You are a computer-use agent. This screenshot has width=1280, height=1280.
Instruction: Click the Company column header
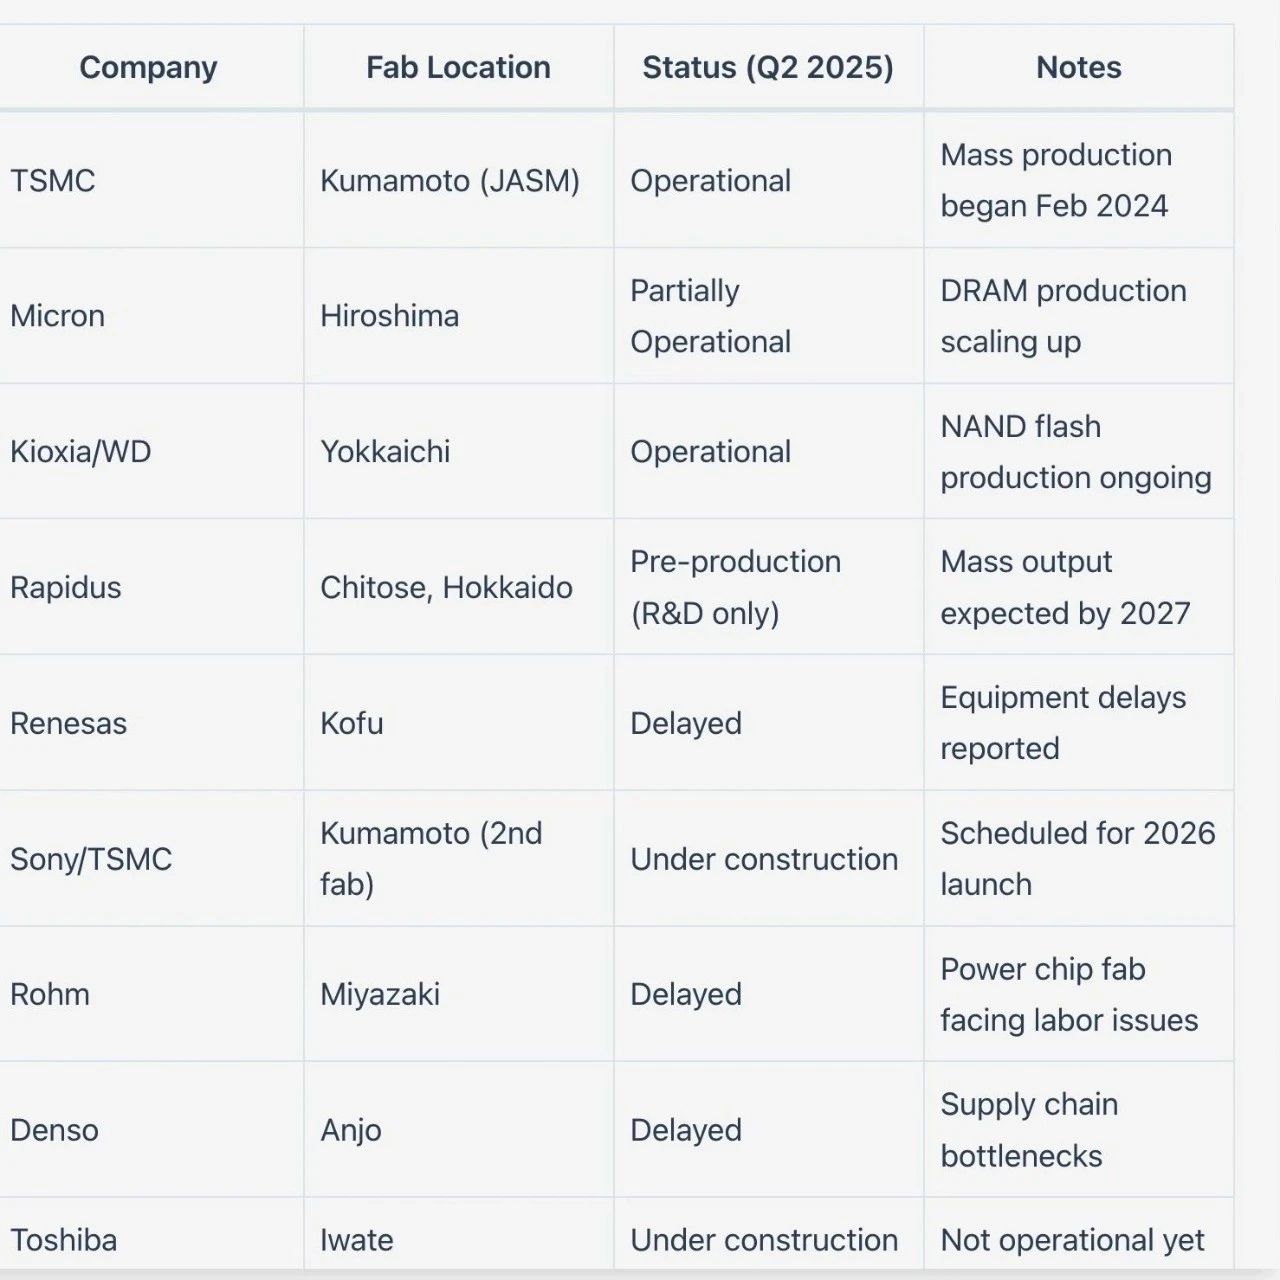[x=148, y=68]
